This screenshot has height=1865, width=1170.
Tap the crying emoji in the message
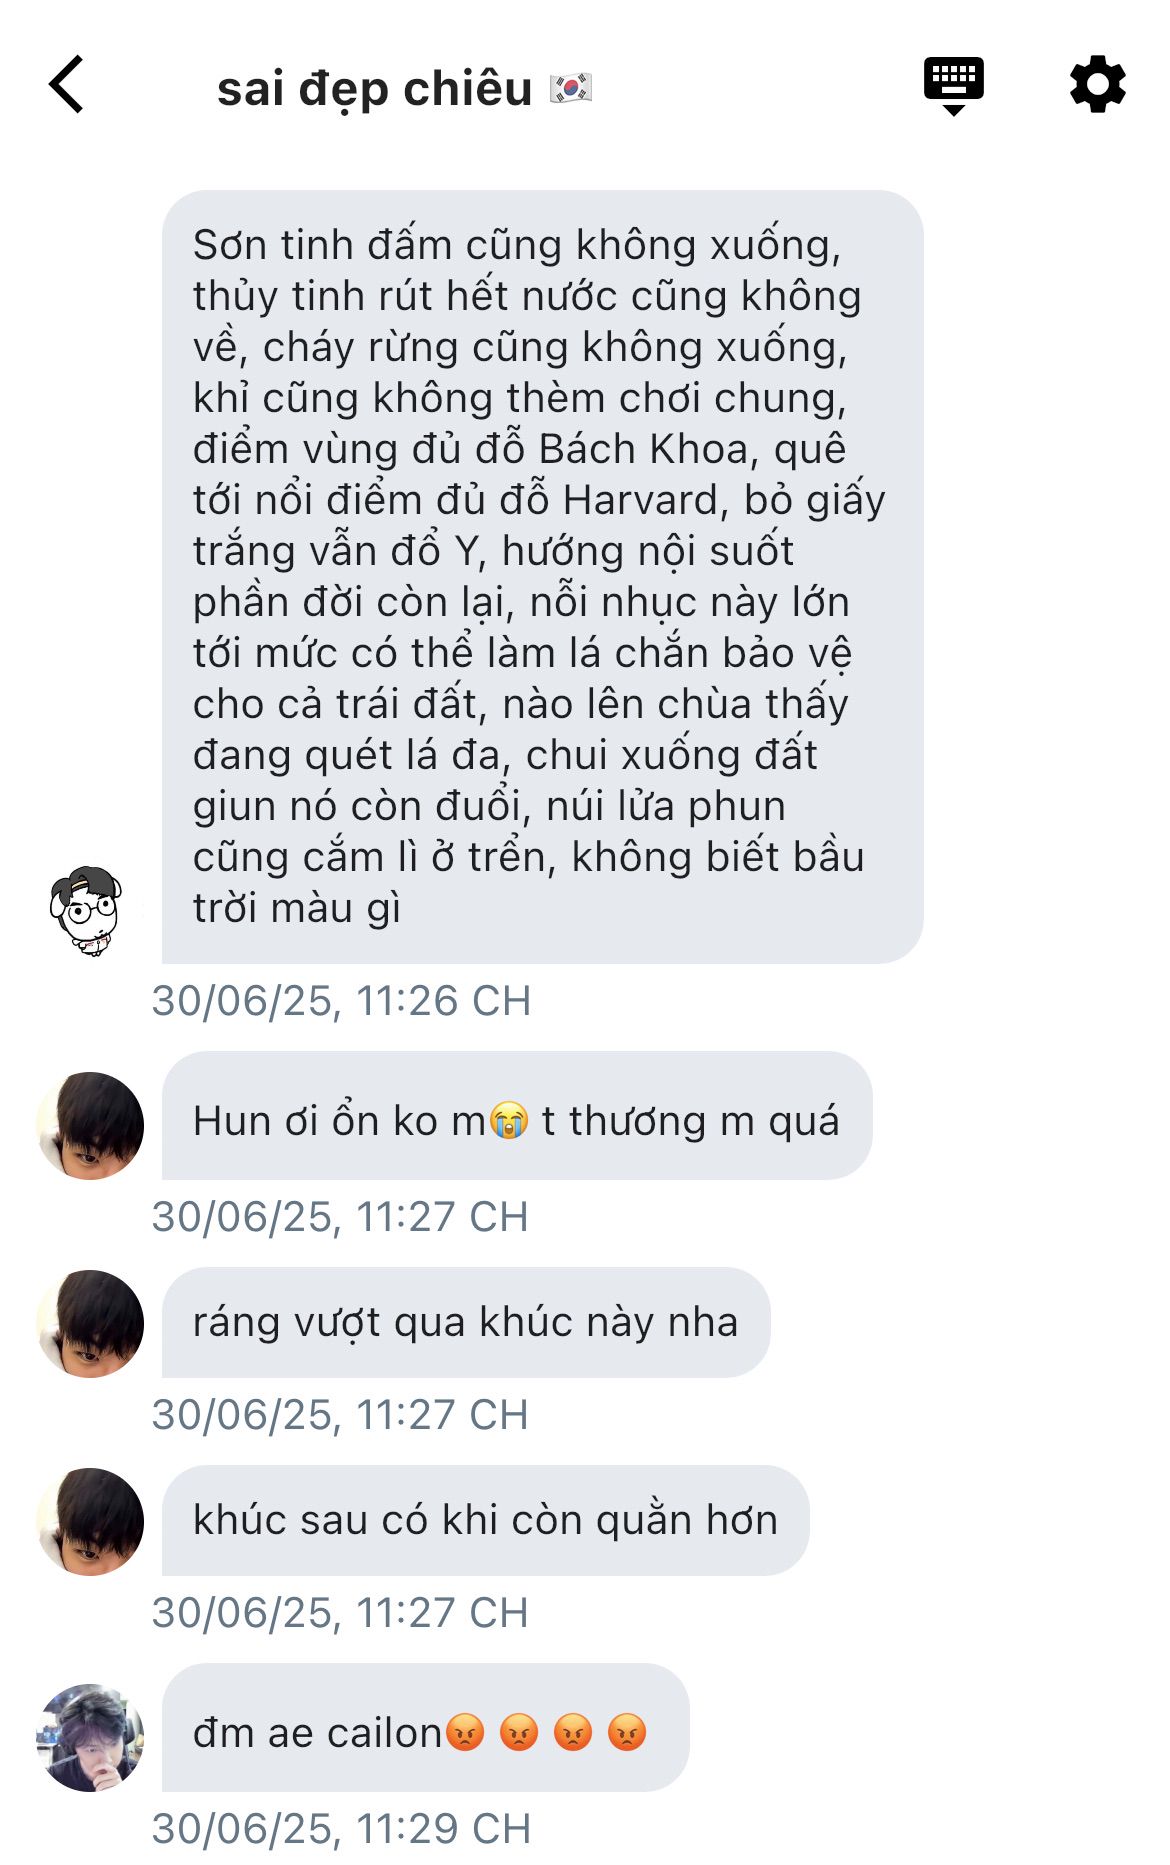pos(509,1121)
